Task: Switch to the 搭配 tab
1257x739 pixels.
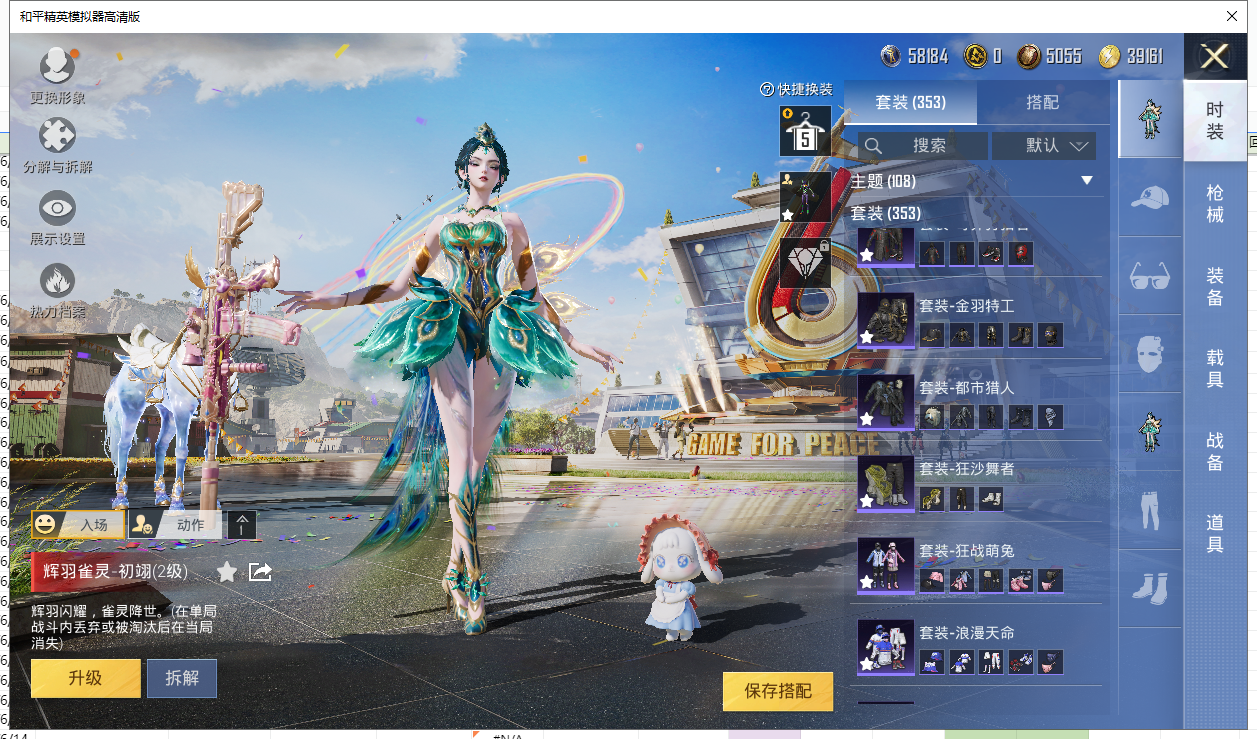Action: (x=1043, y=102)
